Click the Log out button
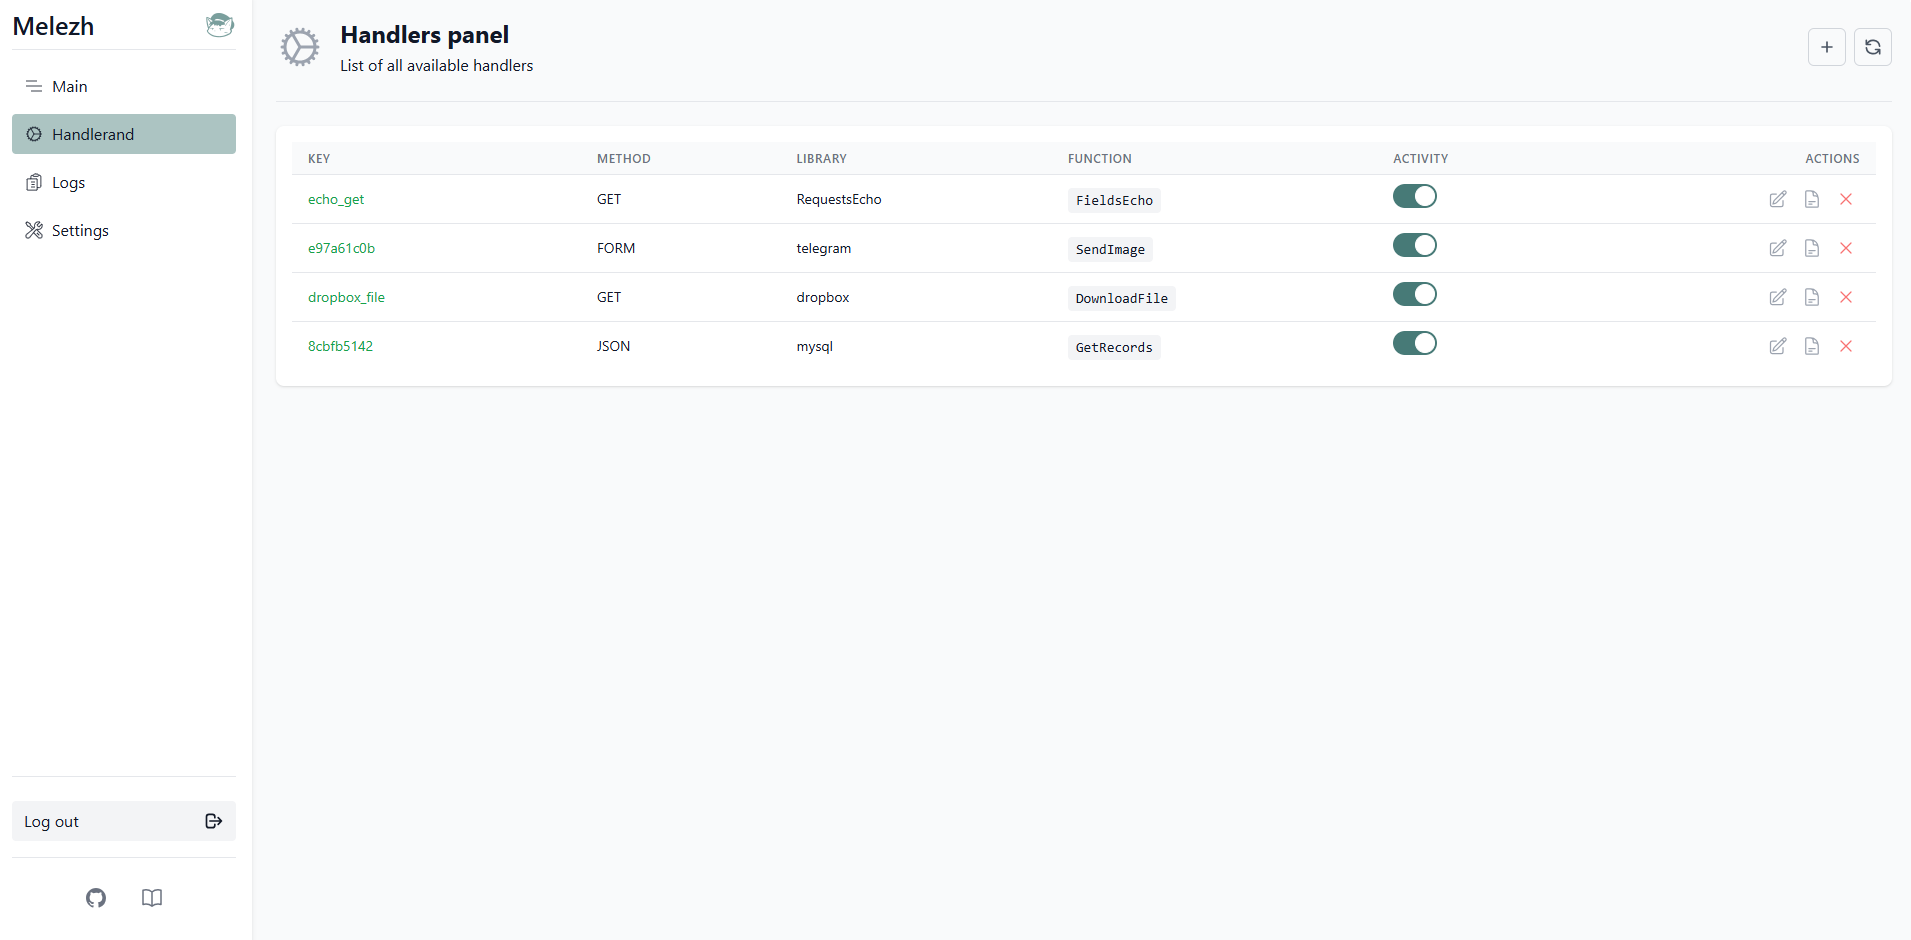Image resolution: width=1911 pixels, height=940 pixels. pos(124,821)
